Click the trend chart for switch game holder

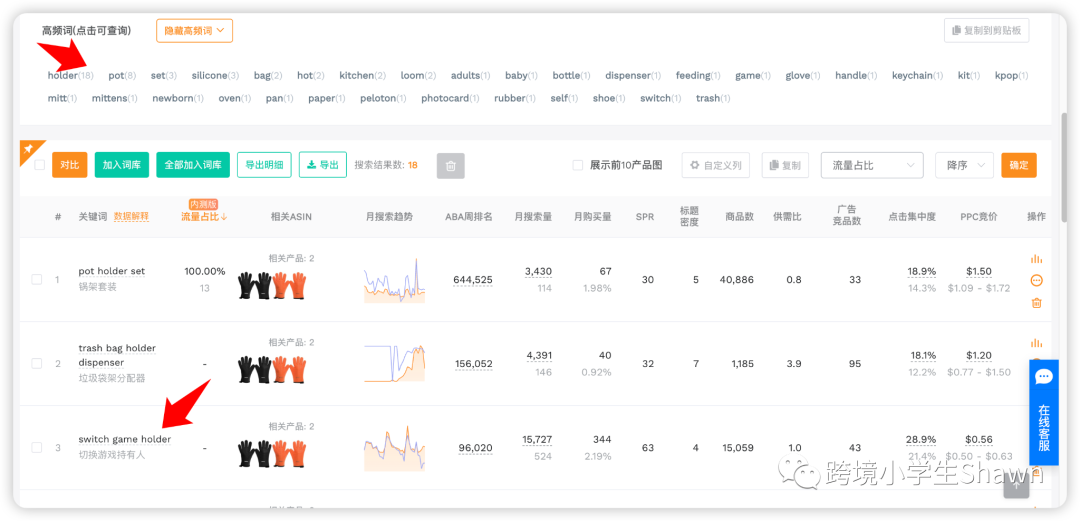[x=394, y=448]
